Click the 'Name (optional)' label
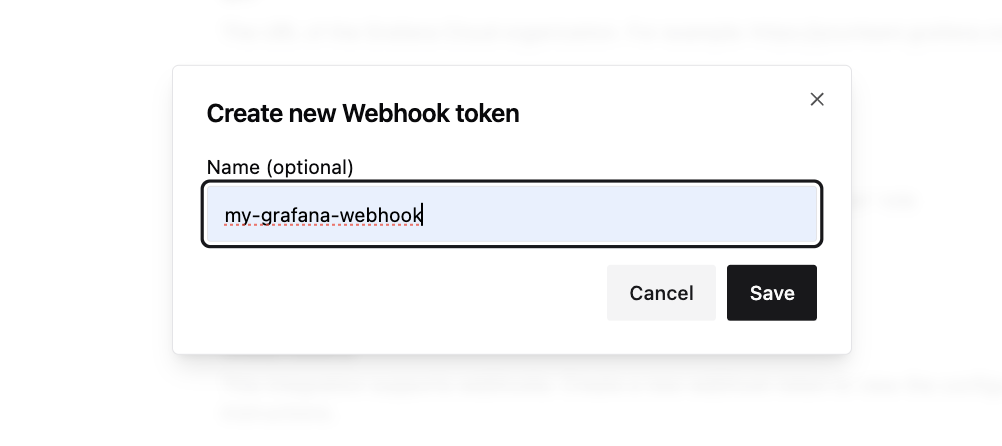 280,167
